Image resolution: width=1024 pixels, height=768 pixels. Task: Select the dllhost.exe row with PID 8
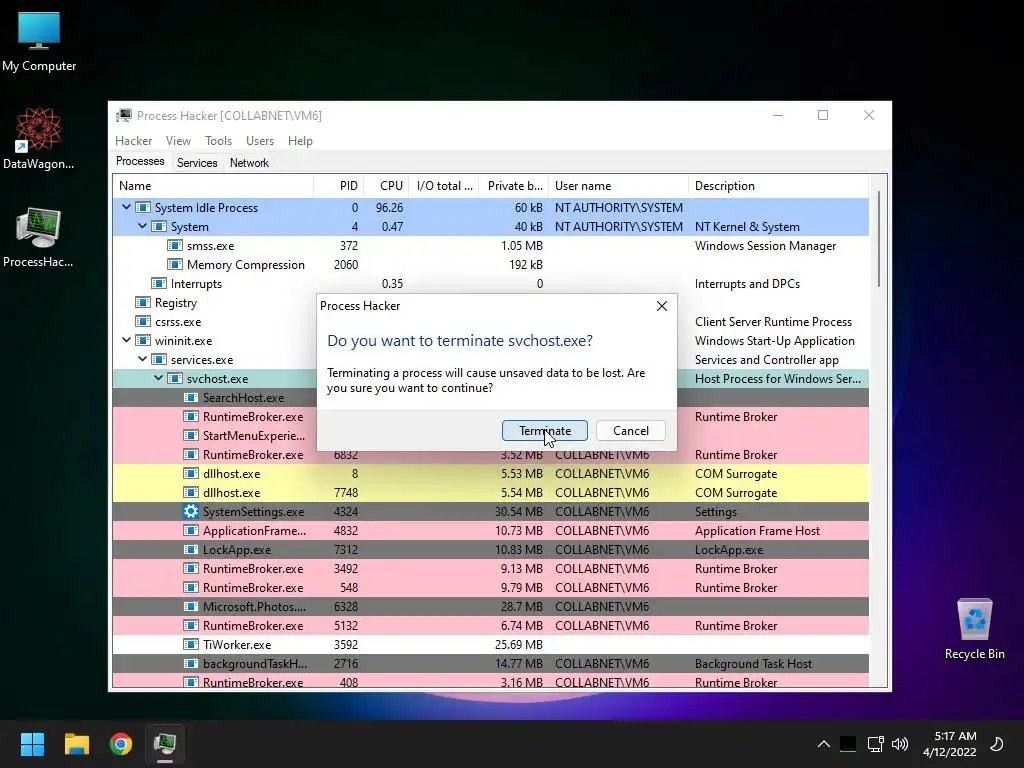tap(490, 473)
